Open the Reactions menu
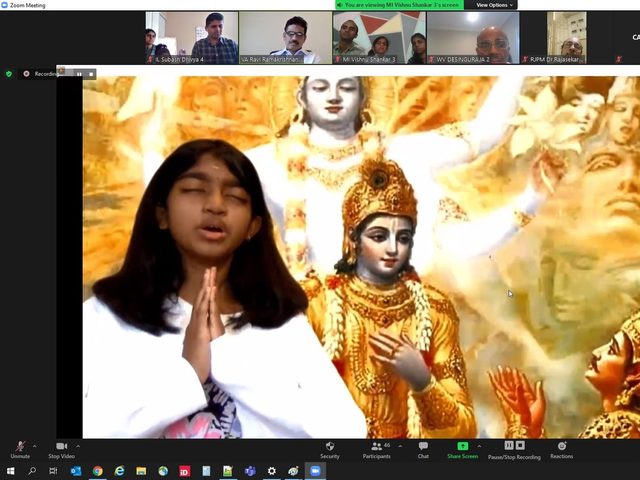The height and width of the screenshot is (480, 640). pyautogui.click(x=562, y=450)
